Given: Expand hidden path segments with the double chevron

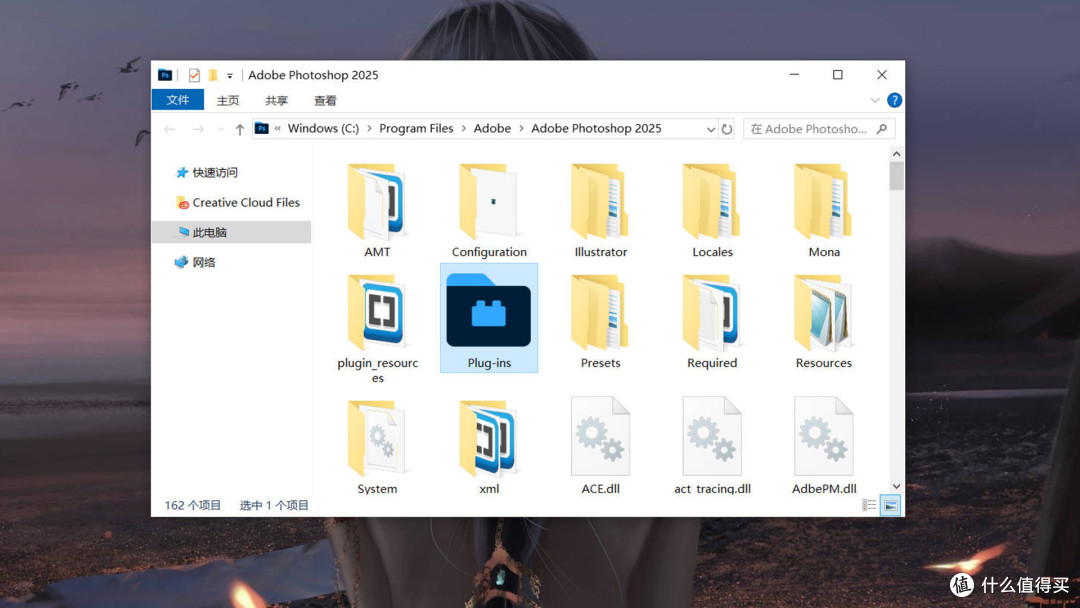Looking at the screenshot, I should tap(278, 128).
